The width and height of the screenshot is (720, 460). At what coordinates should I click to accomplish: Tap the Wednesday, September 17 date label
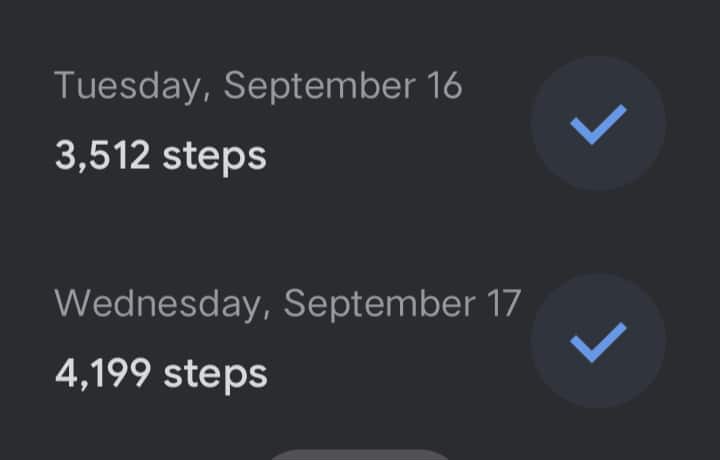pyautogui.click(x=288, y=303)
